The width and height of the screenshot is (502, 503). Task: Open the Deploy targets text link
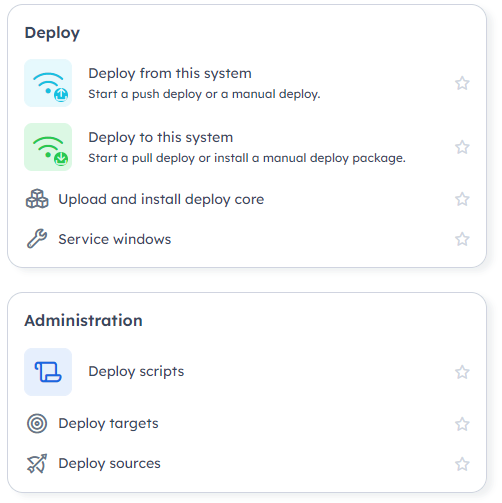pos(108,424)
